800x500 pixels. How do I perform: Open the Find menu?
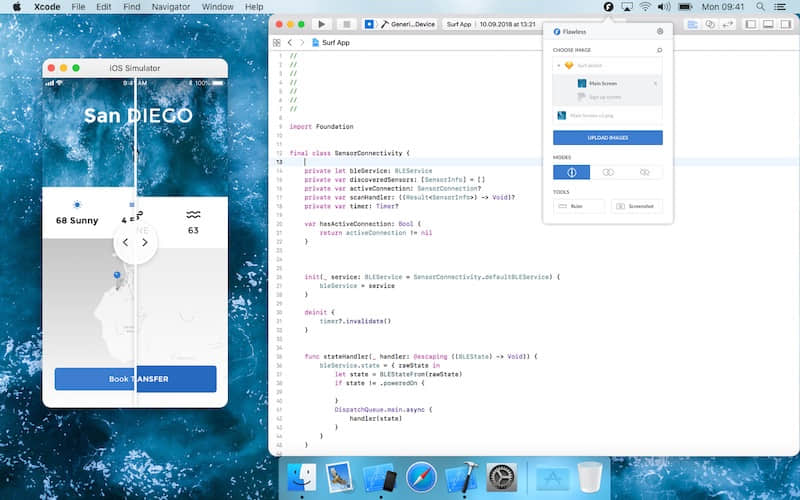pos(132,7)
